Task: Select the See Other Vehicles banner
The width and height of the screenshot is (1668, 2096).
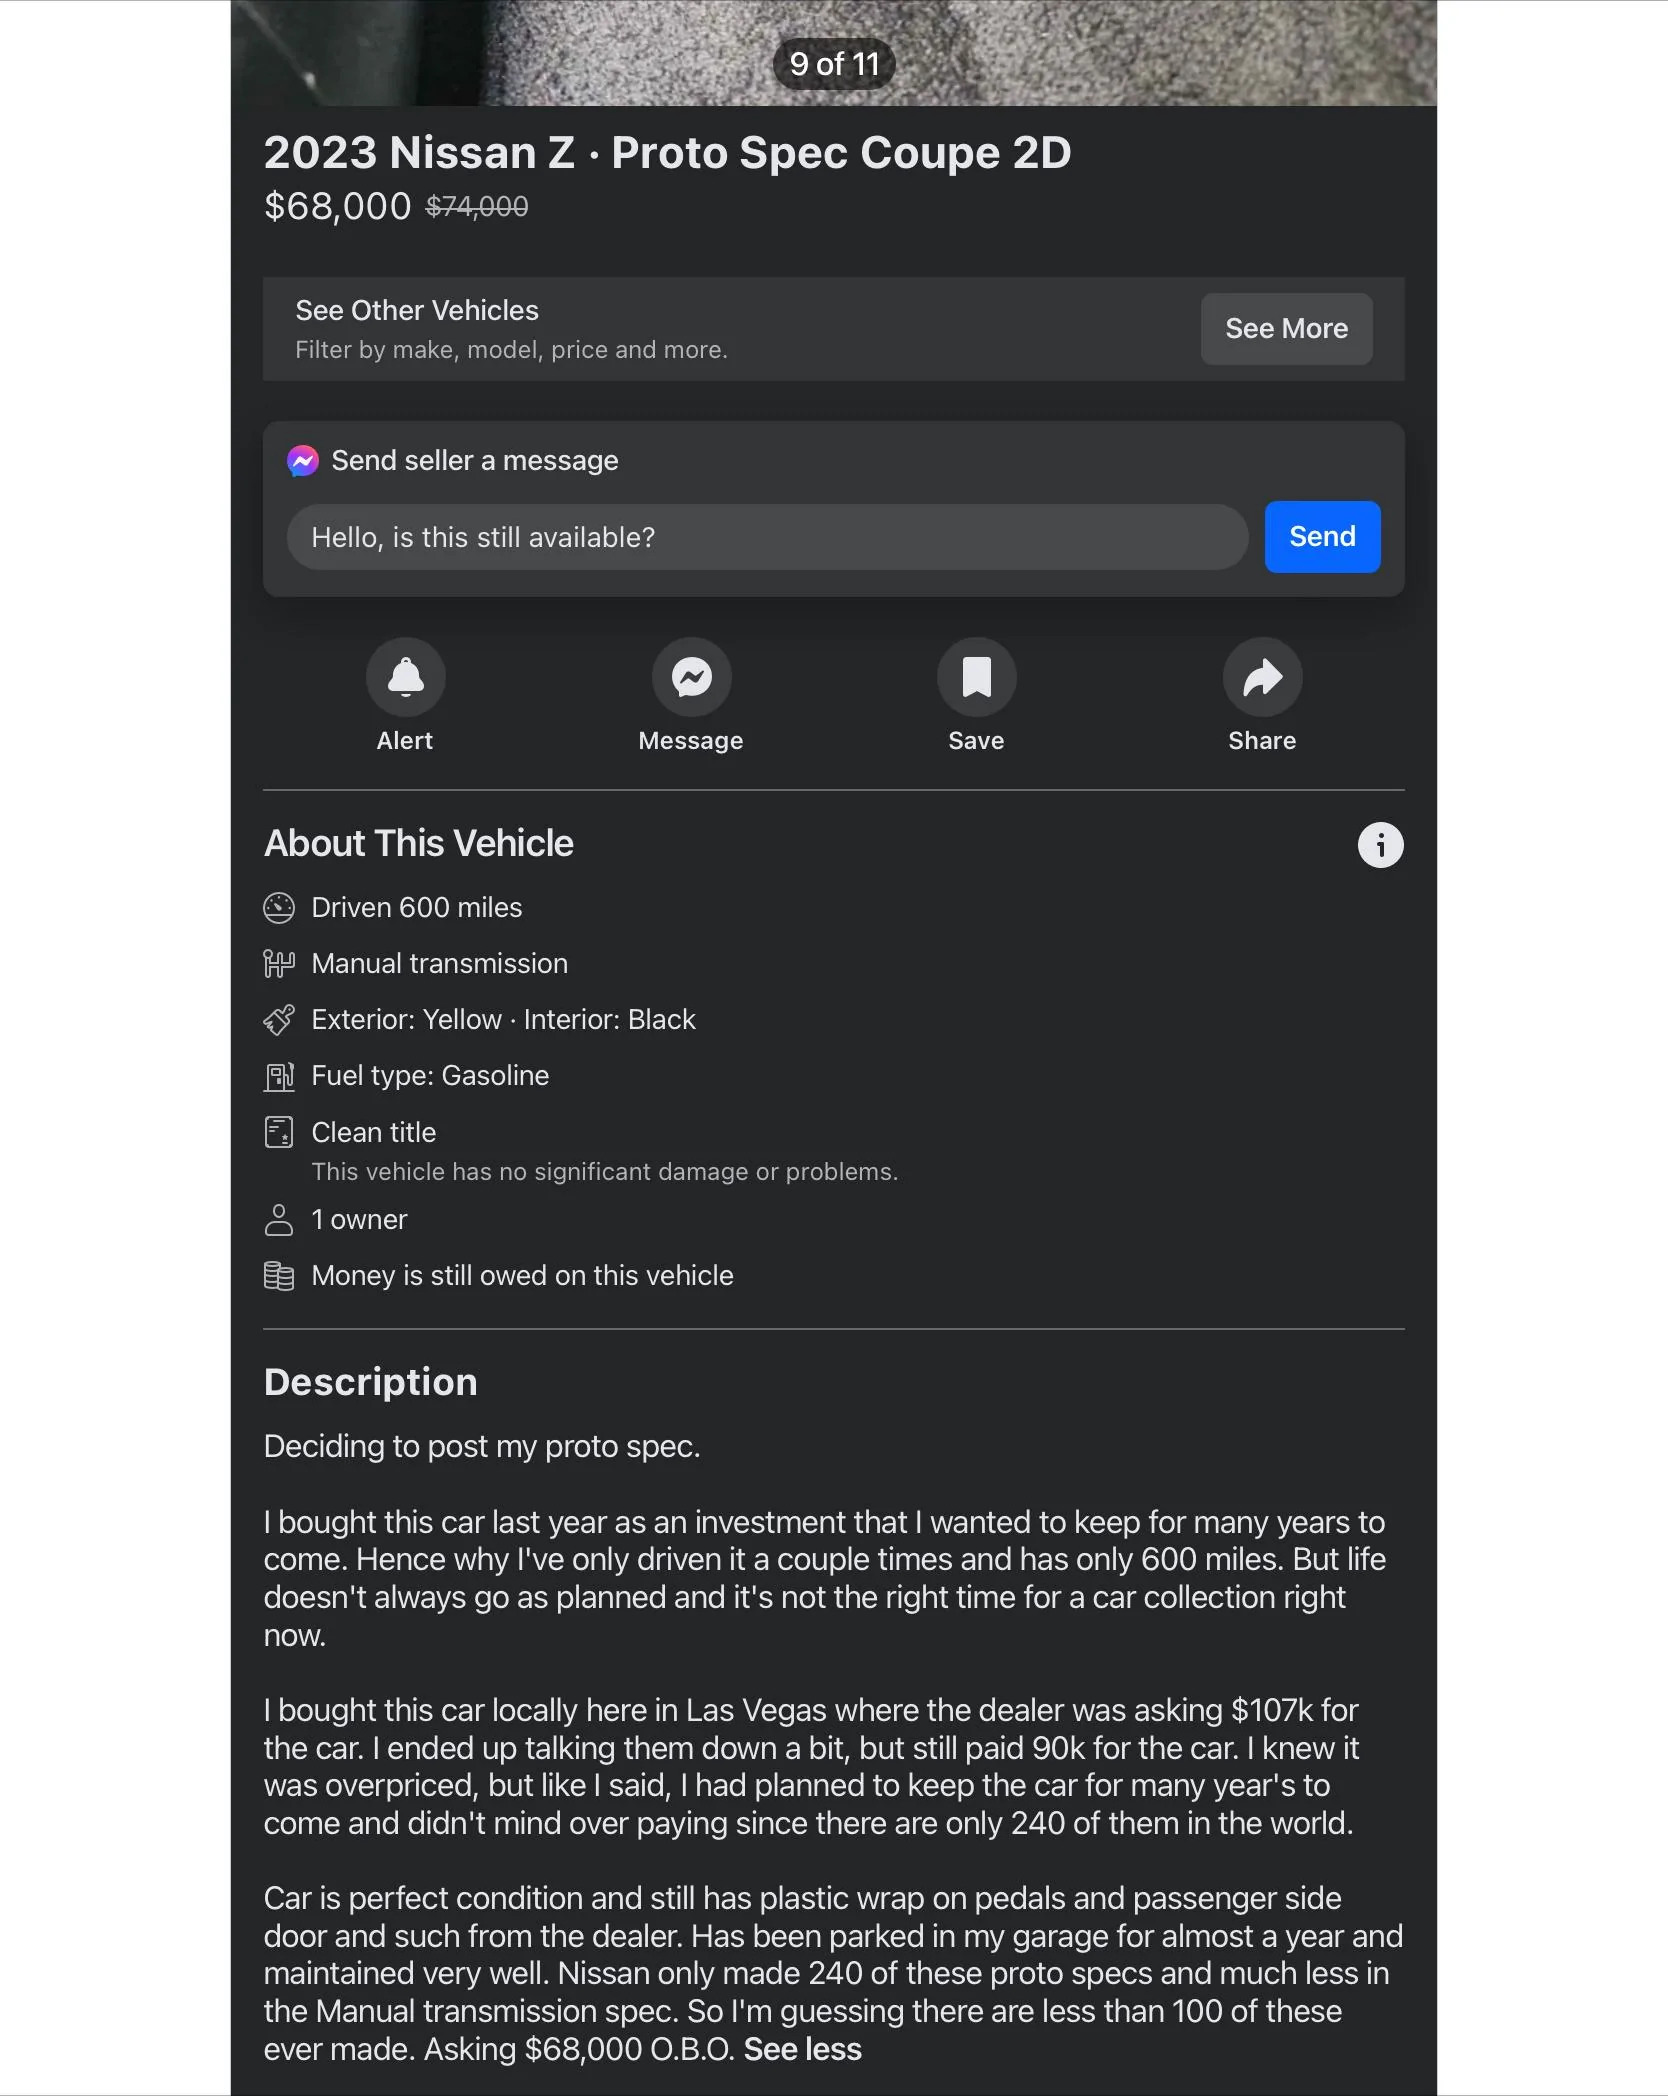Action: (834, 329)
